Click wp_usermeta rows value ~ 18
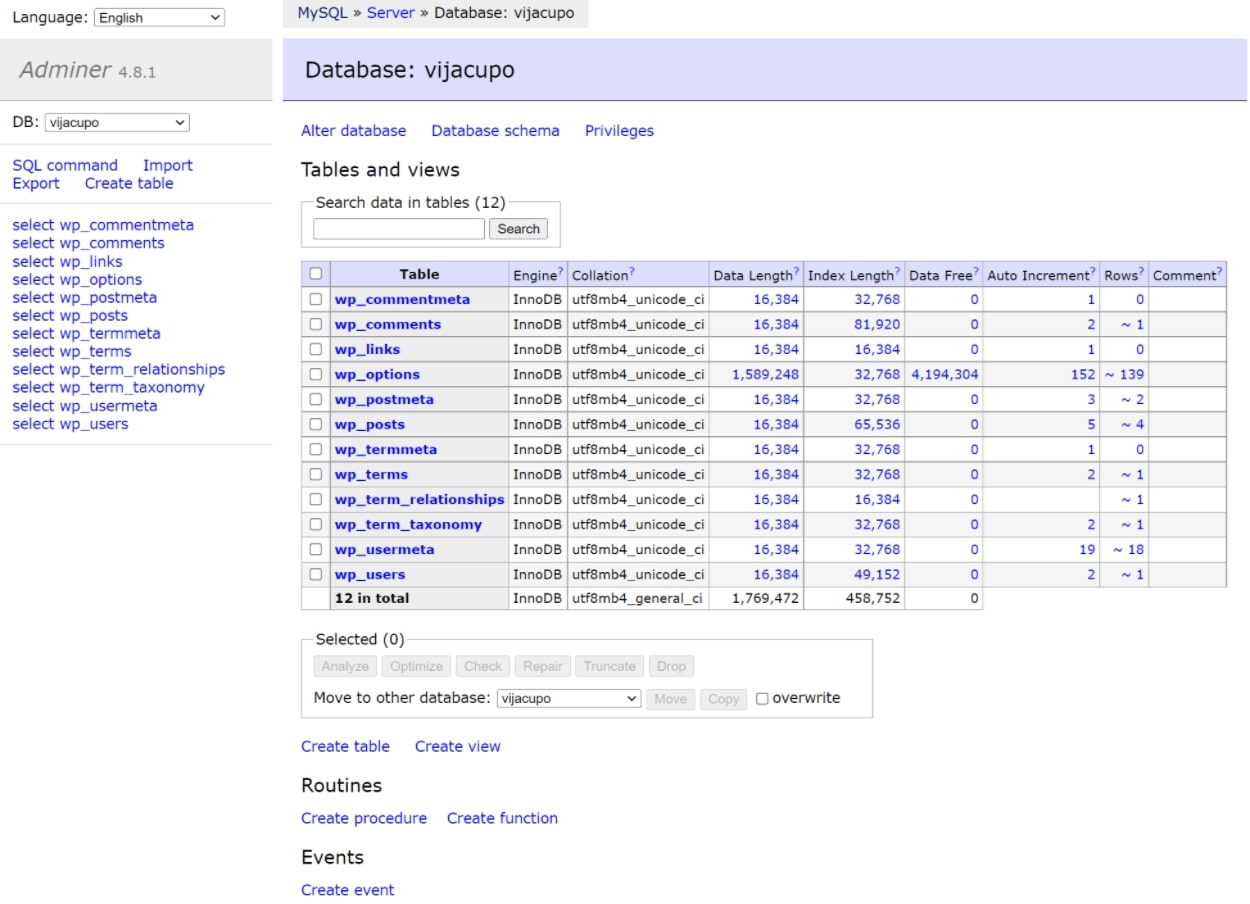Screen dimensions: 1250x904 coord(1128,549)
